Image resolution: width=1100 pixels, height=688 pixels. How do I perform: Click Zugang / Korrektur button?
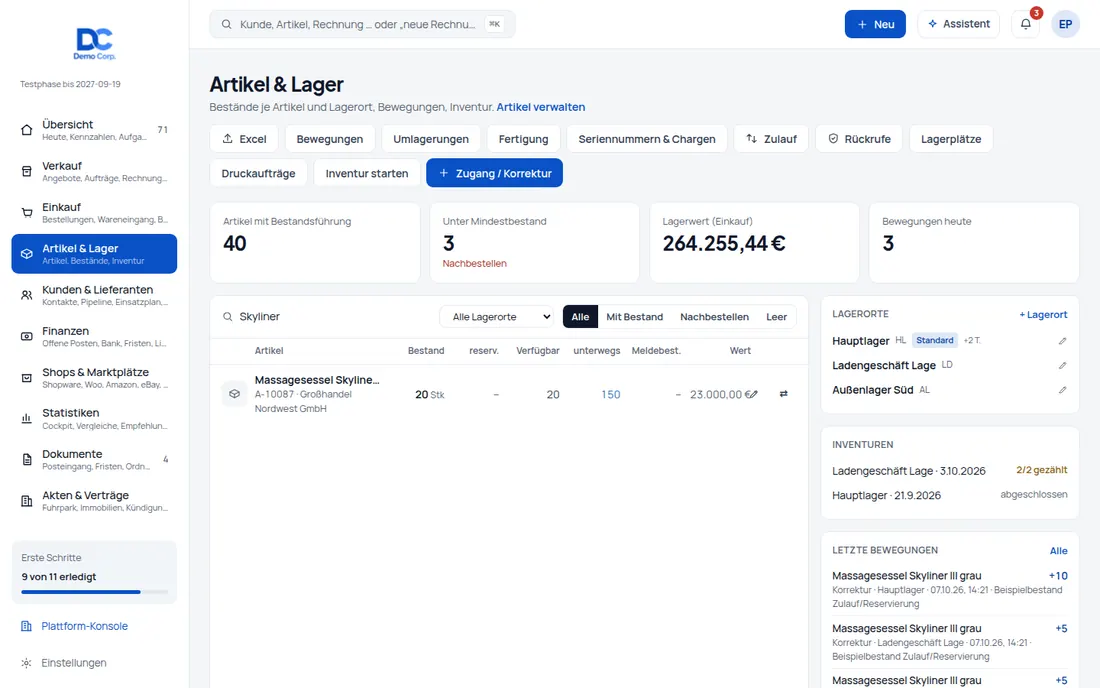point(495,173)
